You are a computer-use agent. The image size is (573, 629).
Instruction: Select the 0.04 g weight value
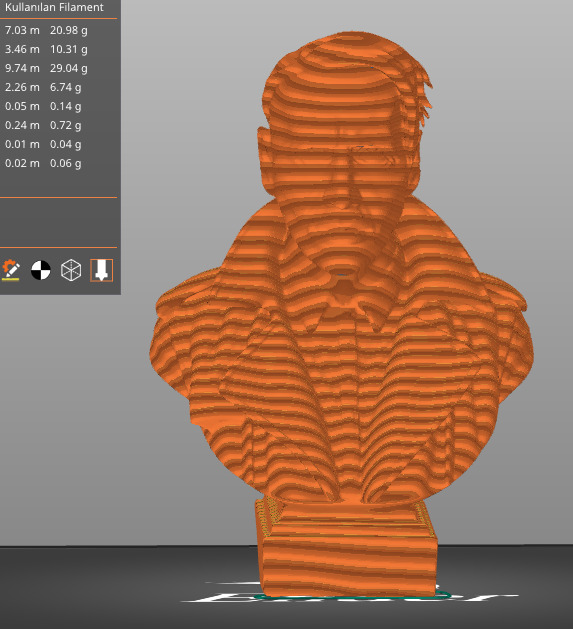(x=65, y=144)
